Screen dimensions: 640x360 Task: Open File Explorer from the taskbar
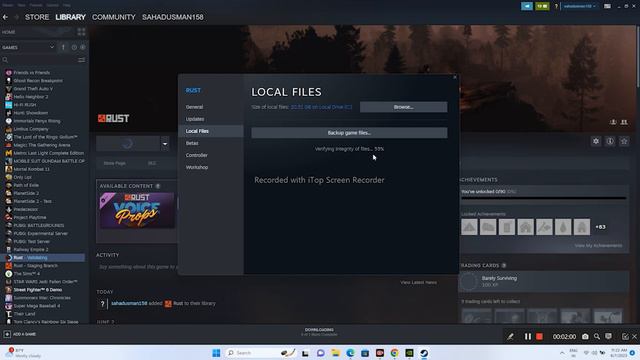click(336, 353)
